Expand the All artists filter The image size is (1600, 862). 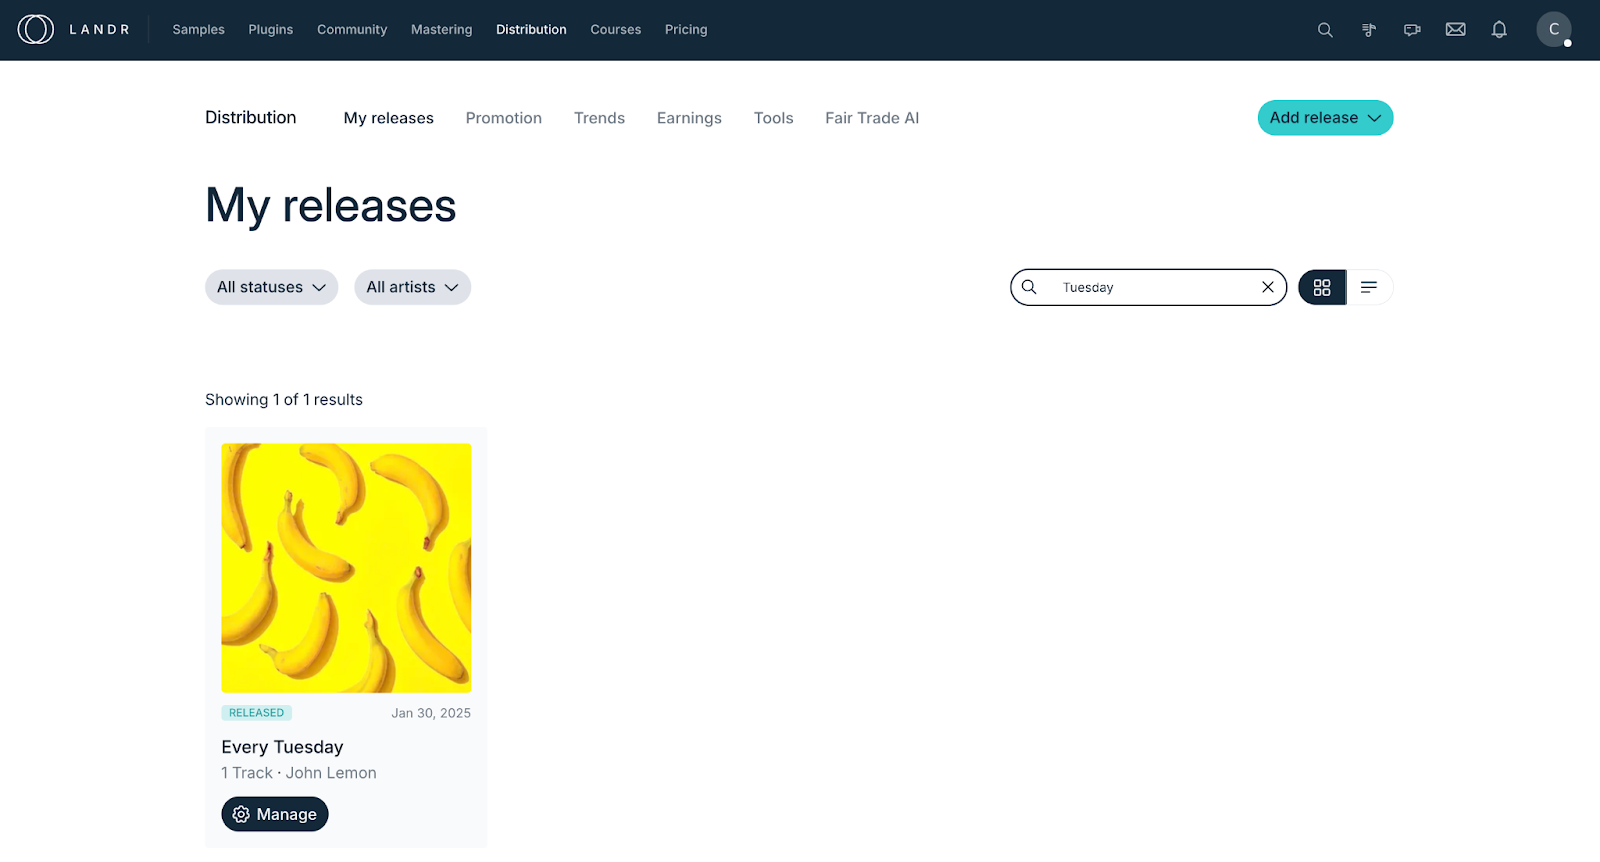(412, 287)
